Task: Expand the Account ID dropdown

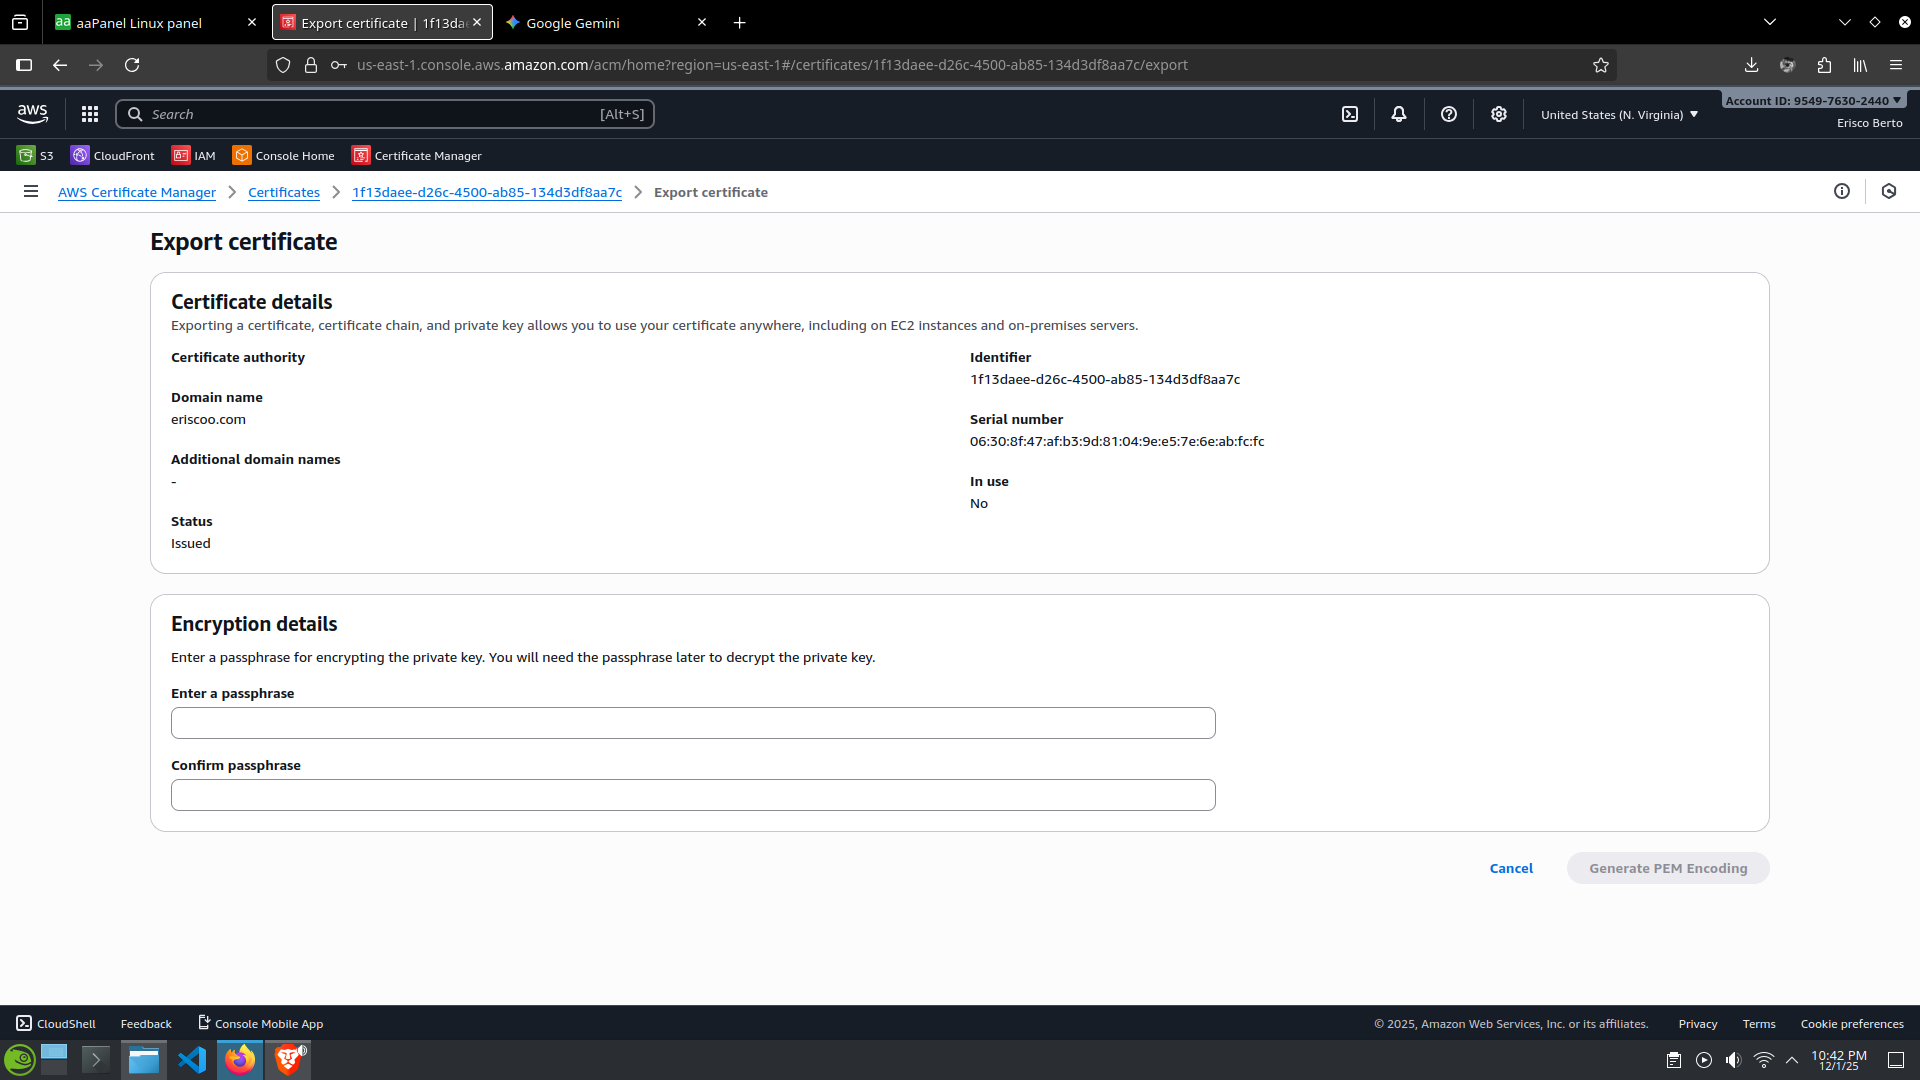Action: [x=1813, y=100]
